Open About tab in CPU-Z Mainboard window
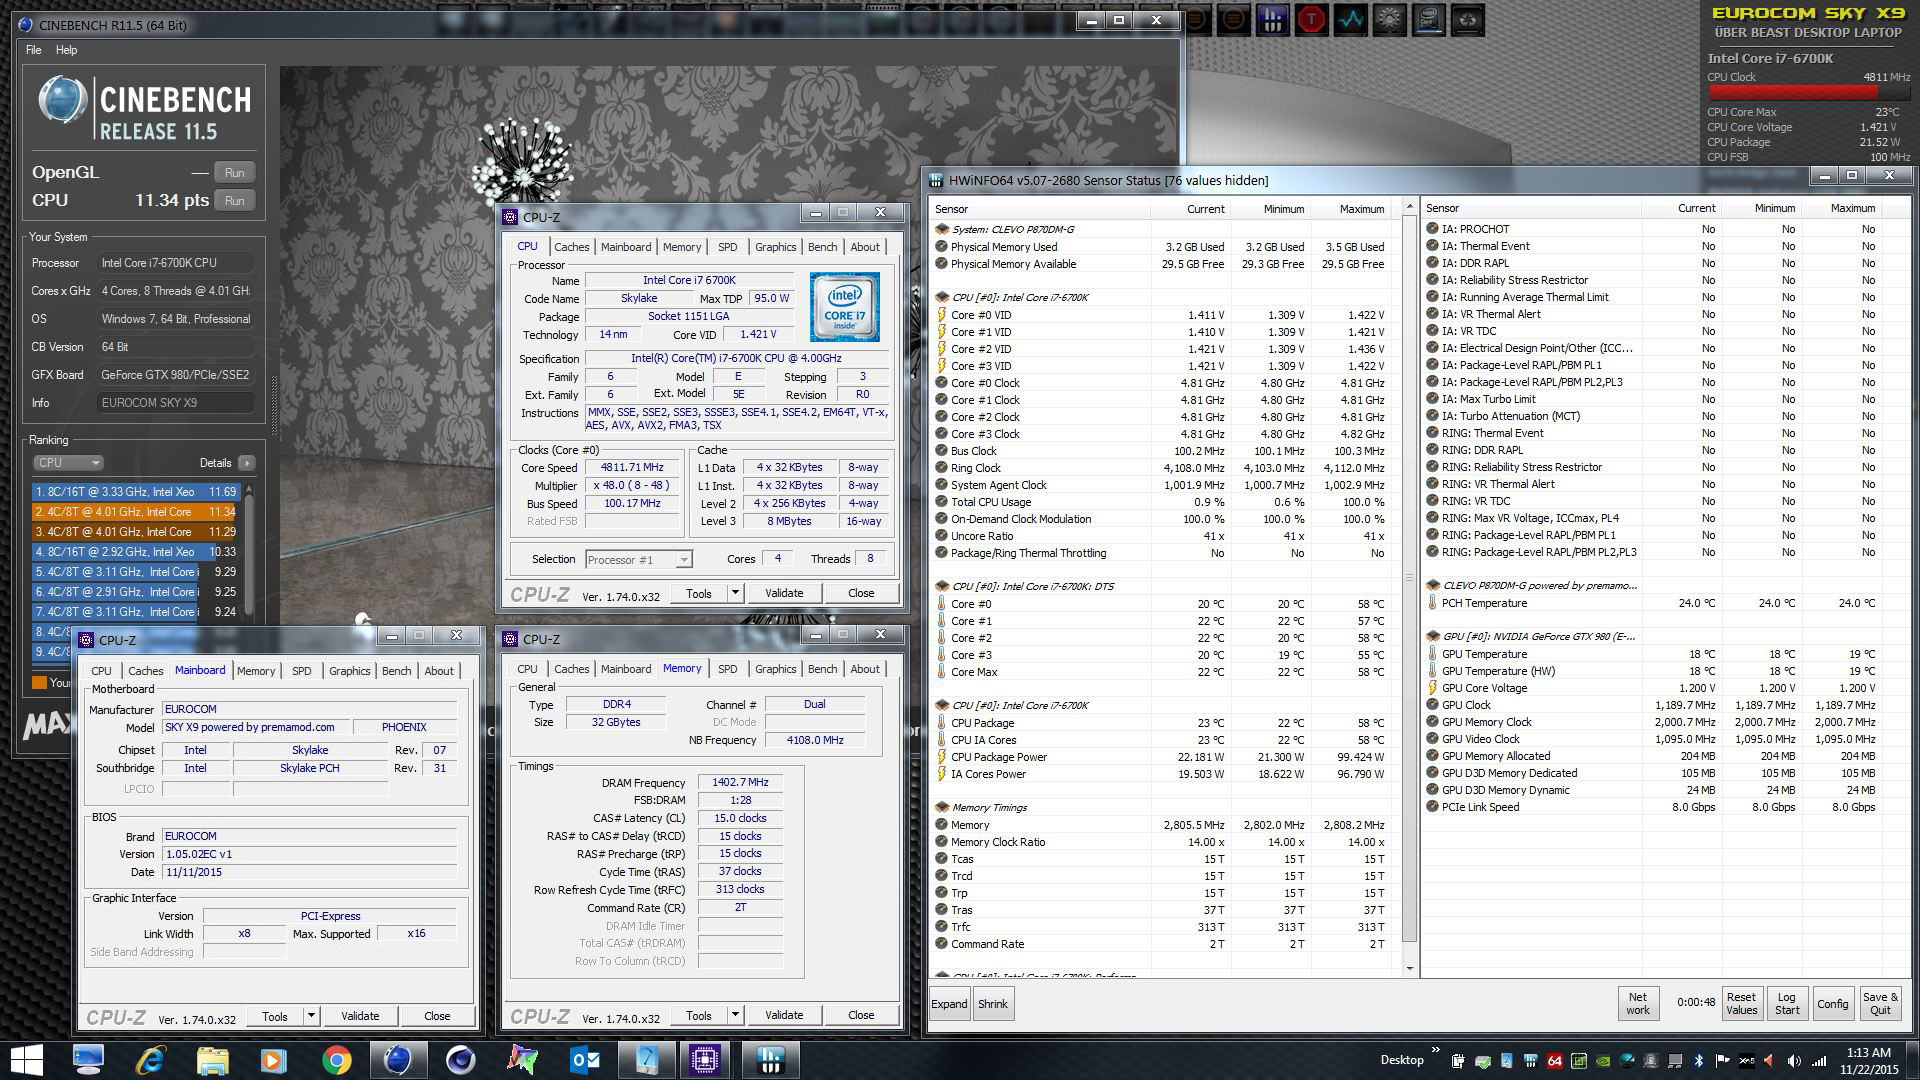Viewport: 1920px width, 1080px height. pyautogui.click(x=439, y=671)
